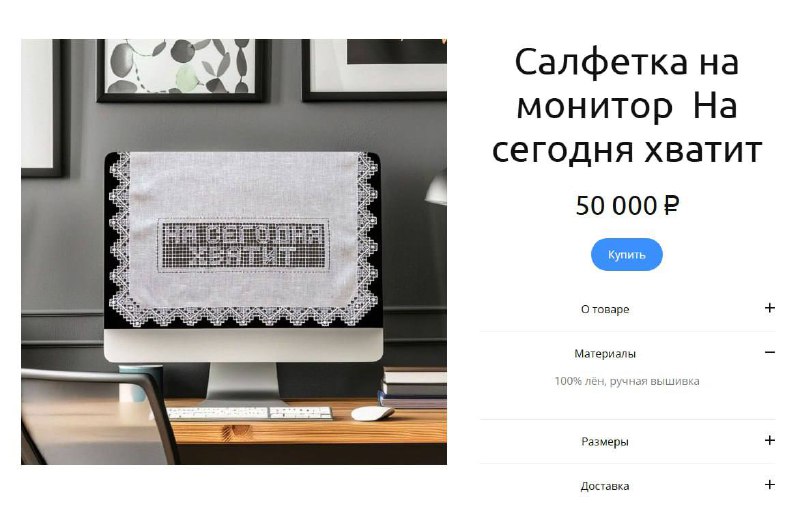Expand О товаре with its plus icon
The height and width of the screenshot is (520, 800).
click(x=770, y=308)
